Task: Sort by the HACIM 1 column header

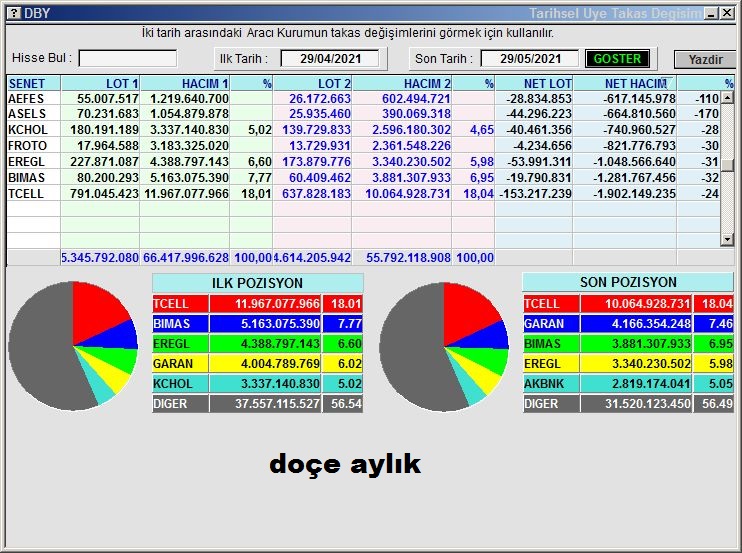Action: [x=185, y=84]
